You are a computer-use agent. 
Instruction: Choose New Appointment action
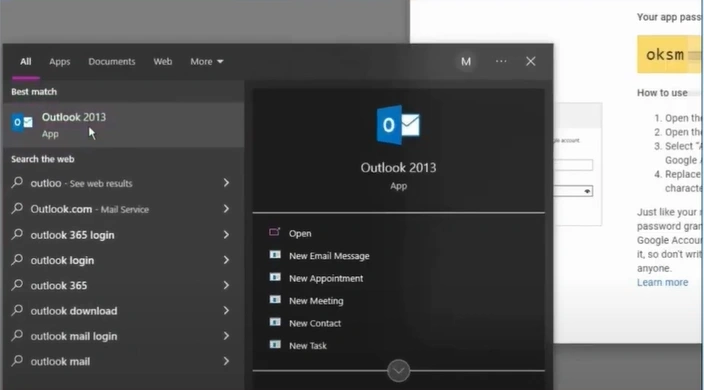pyautogui.click(x=326, y=278)
